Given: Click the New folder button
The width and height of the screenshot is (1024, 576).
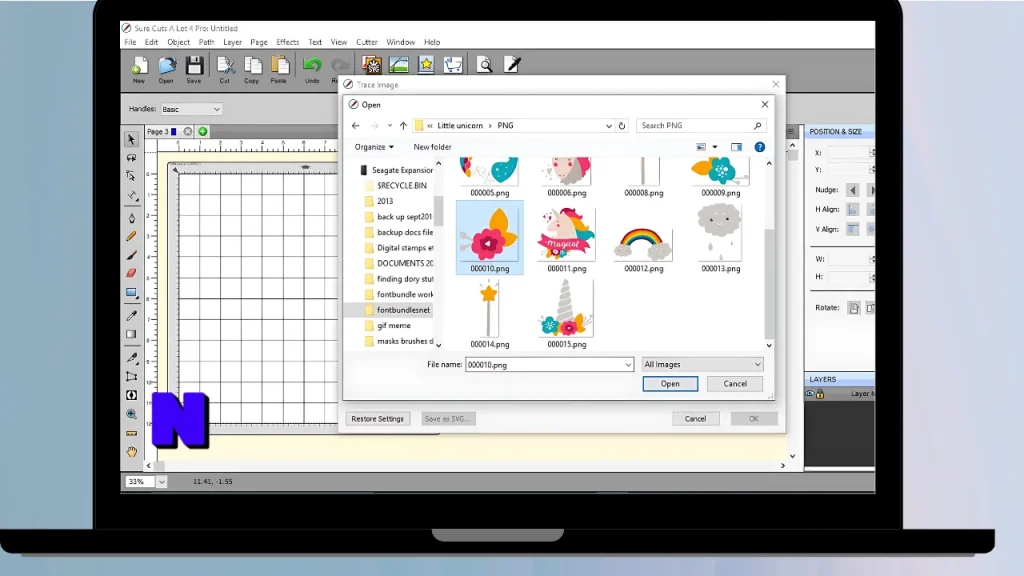Looking at the screenshot, I should click(x=432, y=147).
